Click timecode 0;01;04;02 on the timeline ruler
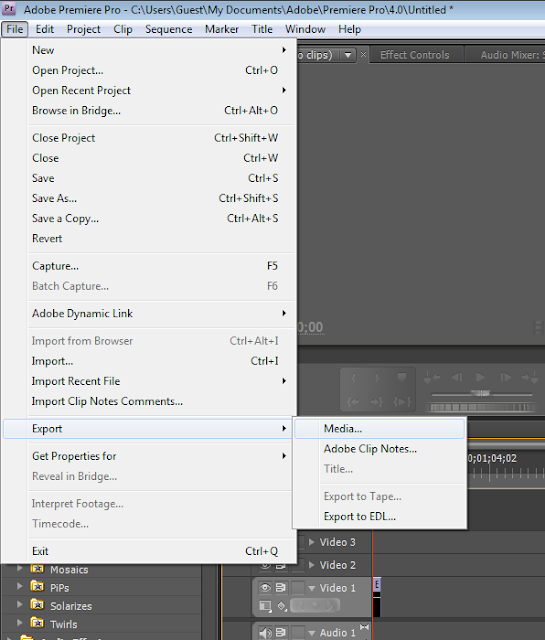 (x=492, y=458)
